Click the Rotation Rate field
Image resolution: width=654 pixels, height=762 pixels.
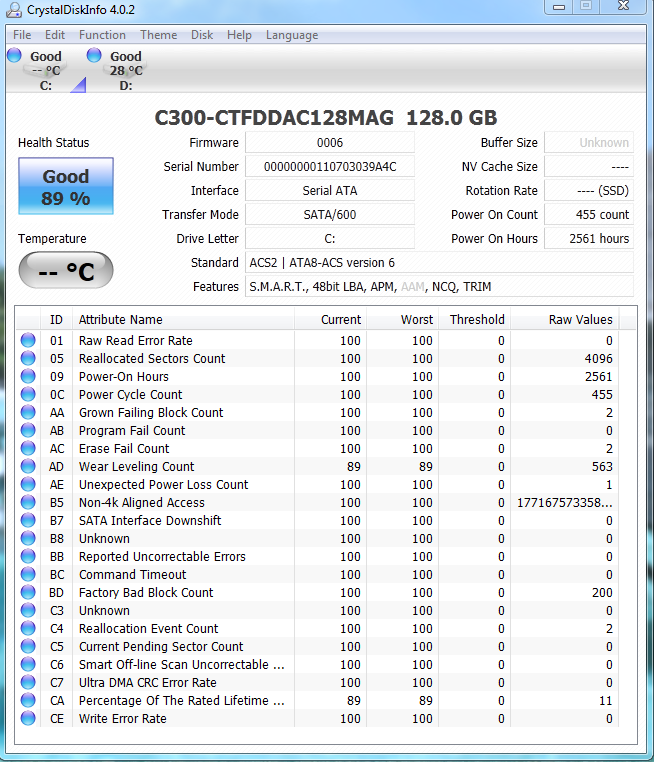point(589,190)
